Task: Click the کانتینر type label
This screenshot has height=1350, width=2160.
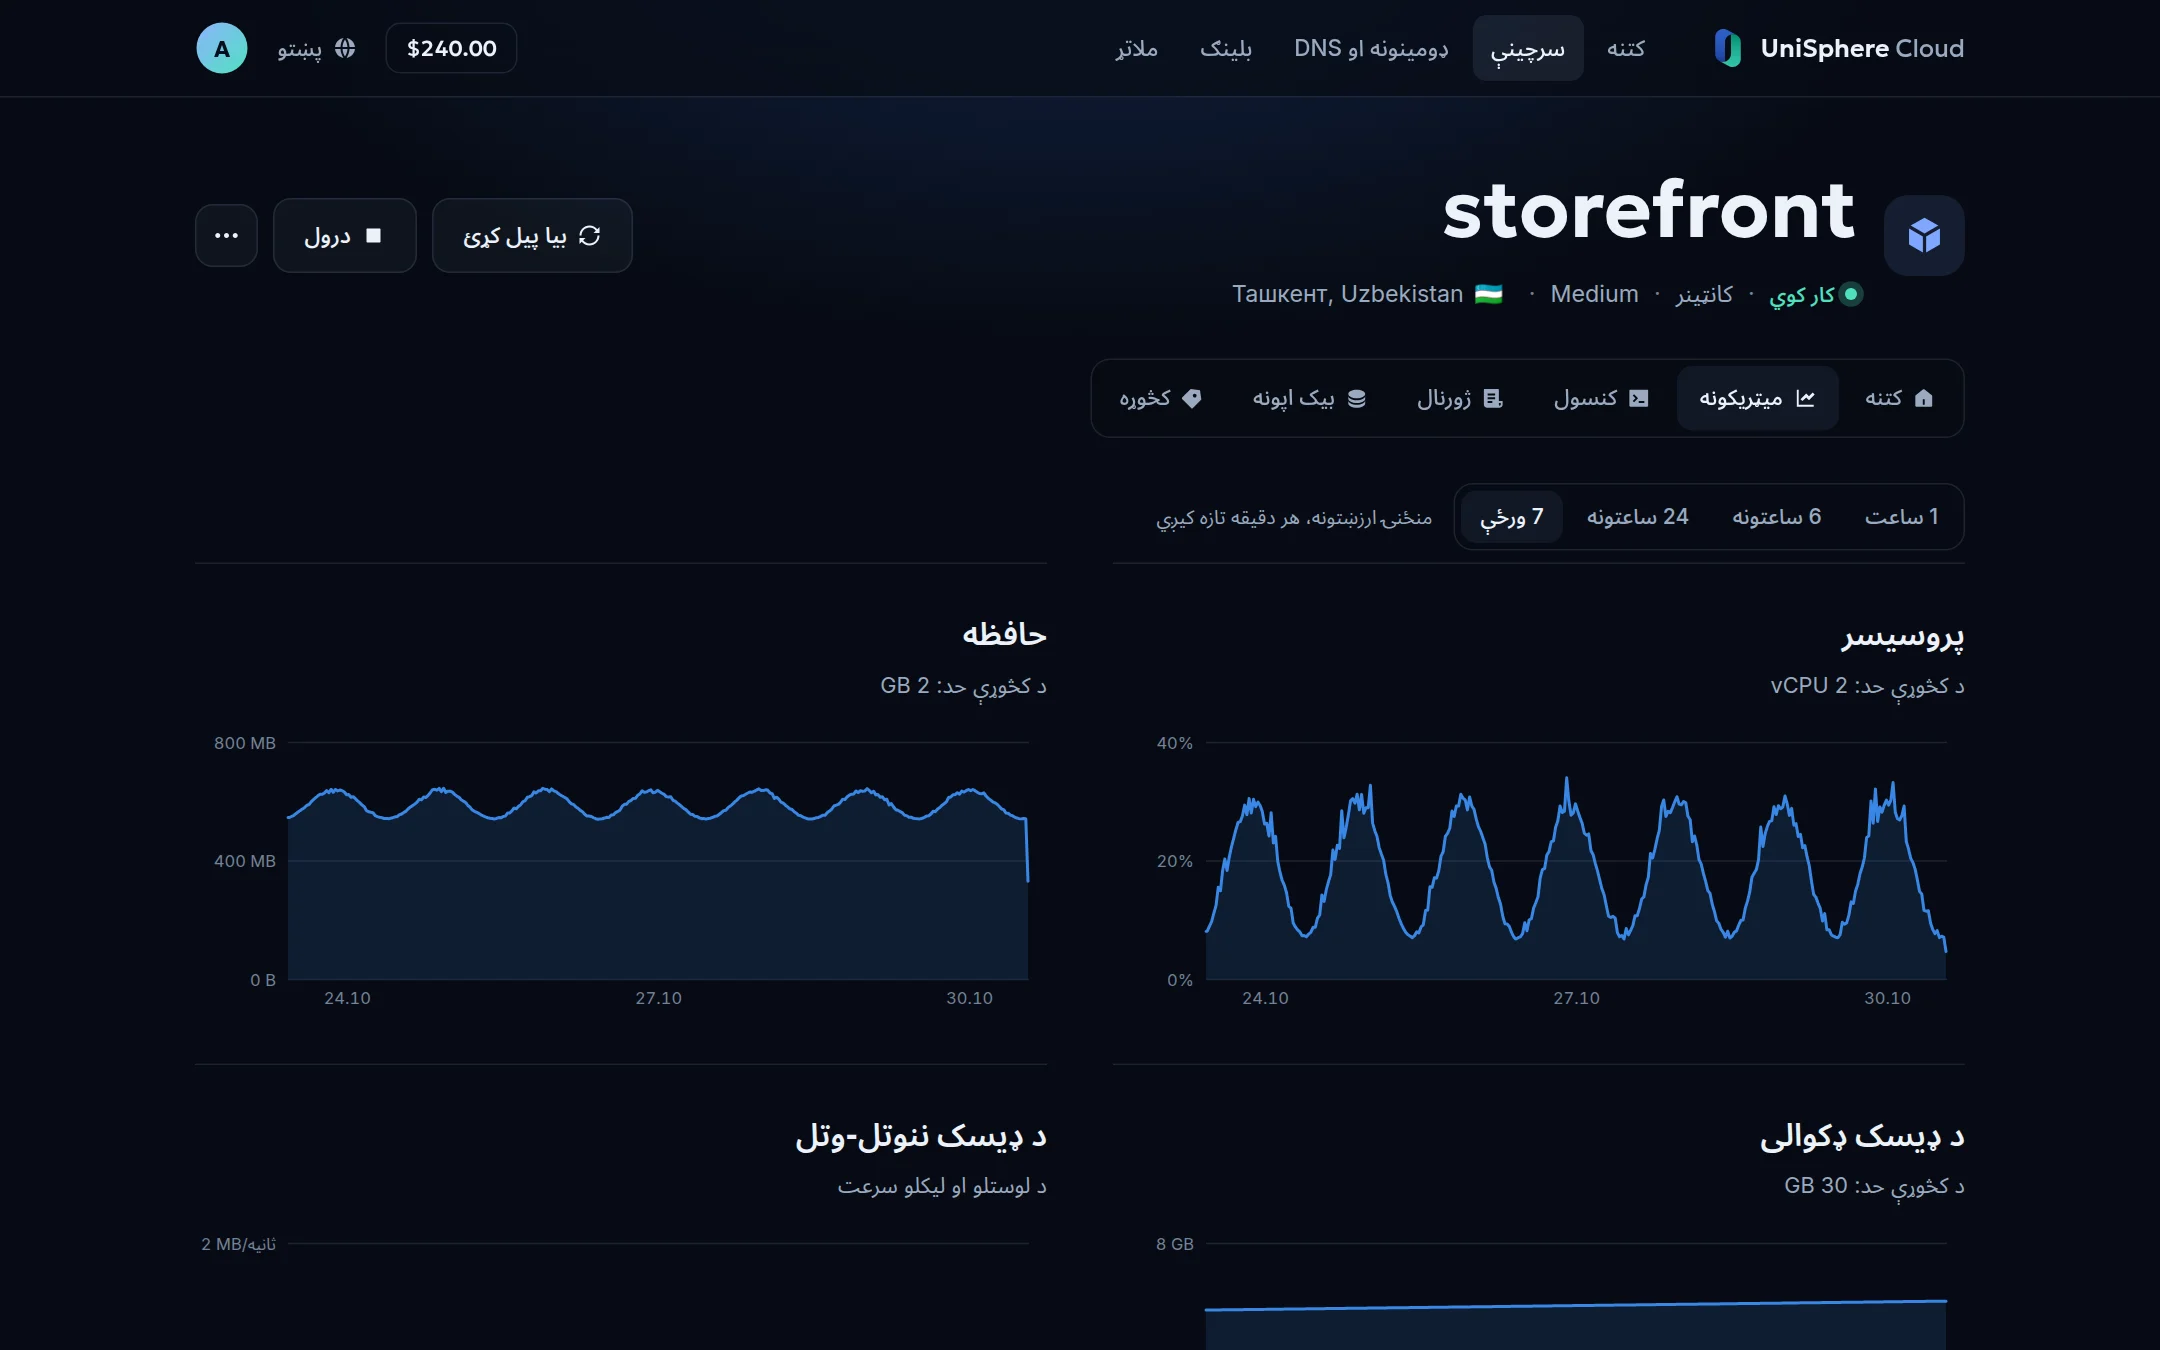Action: pyautogui.click(x=1704, y=294)
